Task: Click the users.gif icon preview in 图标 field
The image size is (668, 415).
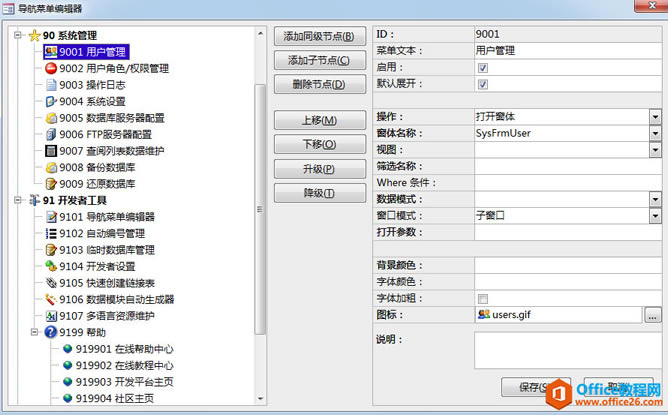Action: [484, 314]
